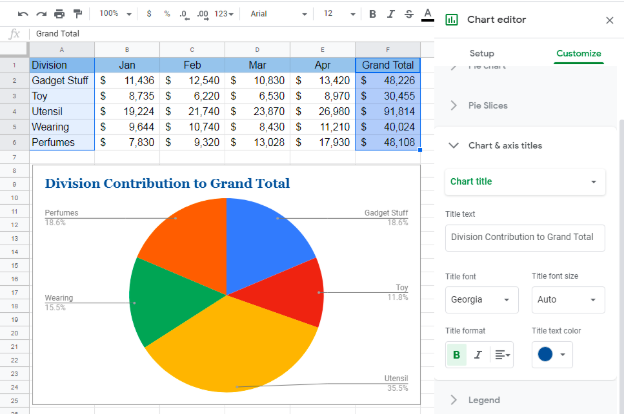
Task: Format as percent
Action: 167,14
